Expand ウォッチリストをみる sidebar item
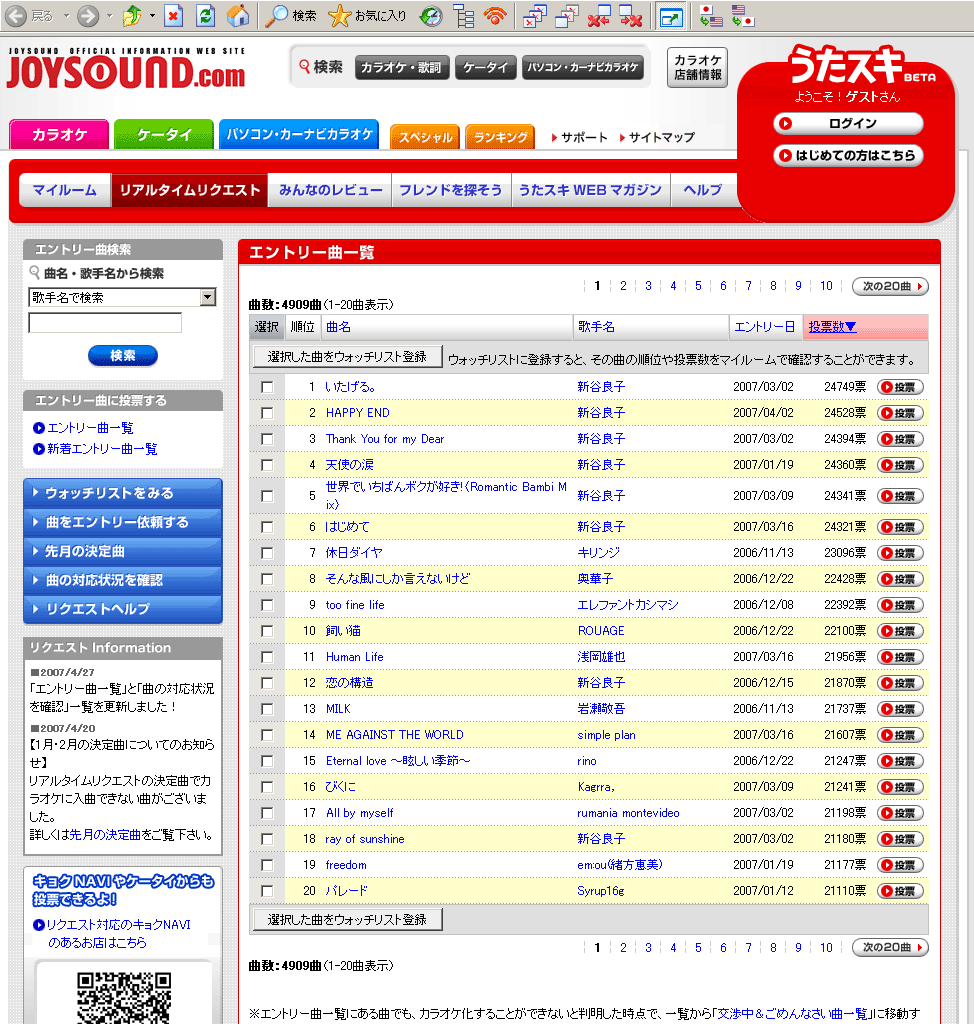Image resolution: width=974 pixels, height=1024 pixels. pos(123,493)
